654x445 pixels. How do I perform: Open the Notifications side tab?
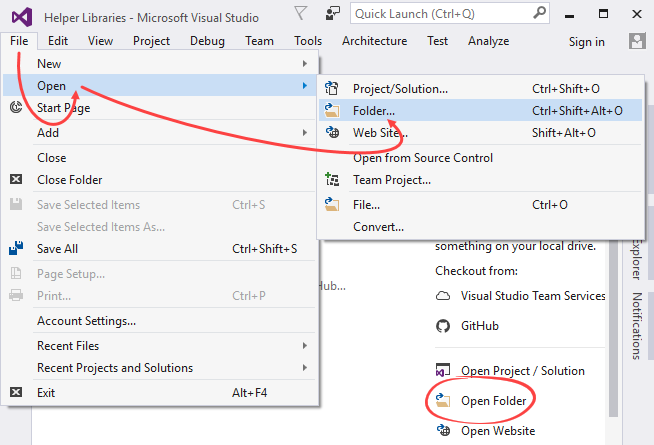click(x=636, y=325)
